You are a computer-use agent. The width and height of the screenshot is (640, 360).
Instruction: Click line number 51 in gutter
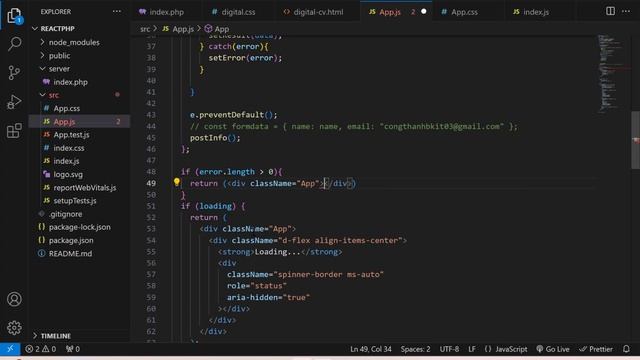point(151,206)
